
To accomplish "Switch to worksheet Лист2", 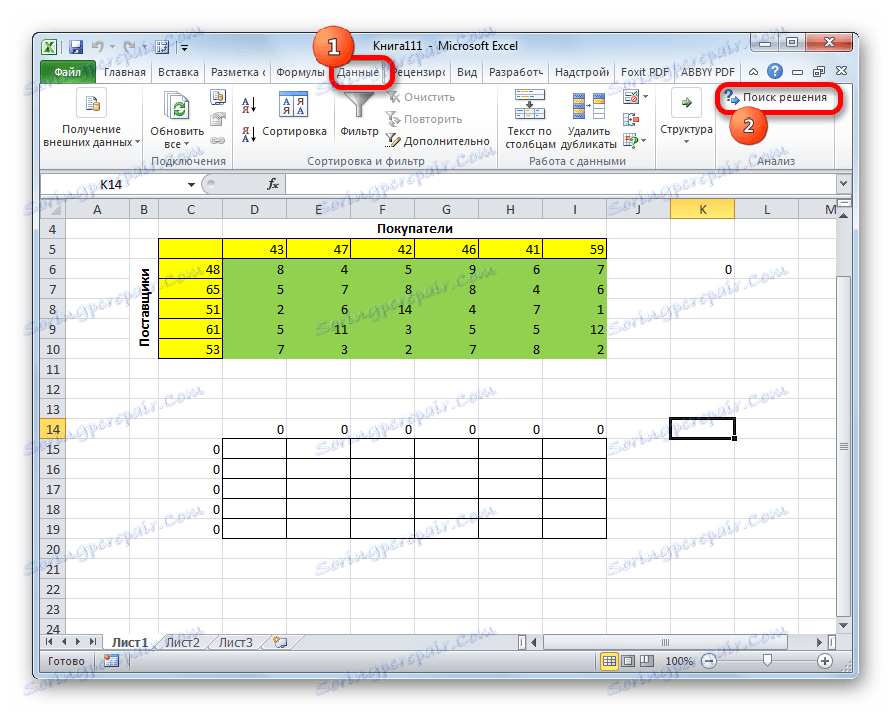I will click(x=183, y=643).
